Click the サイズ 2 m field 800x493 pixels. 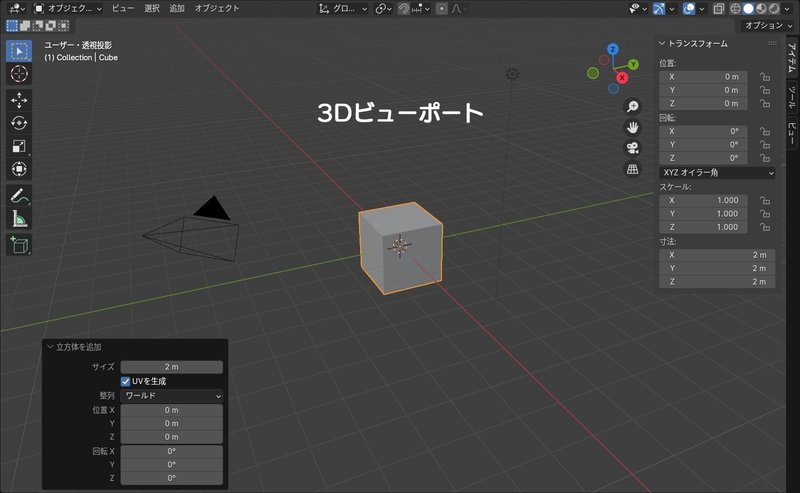[x=171, y=367]
